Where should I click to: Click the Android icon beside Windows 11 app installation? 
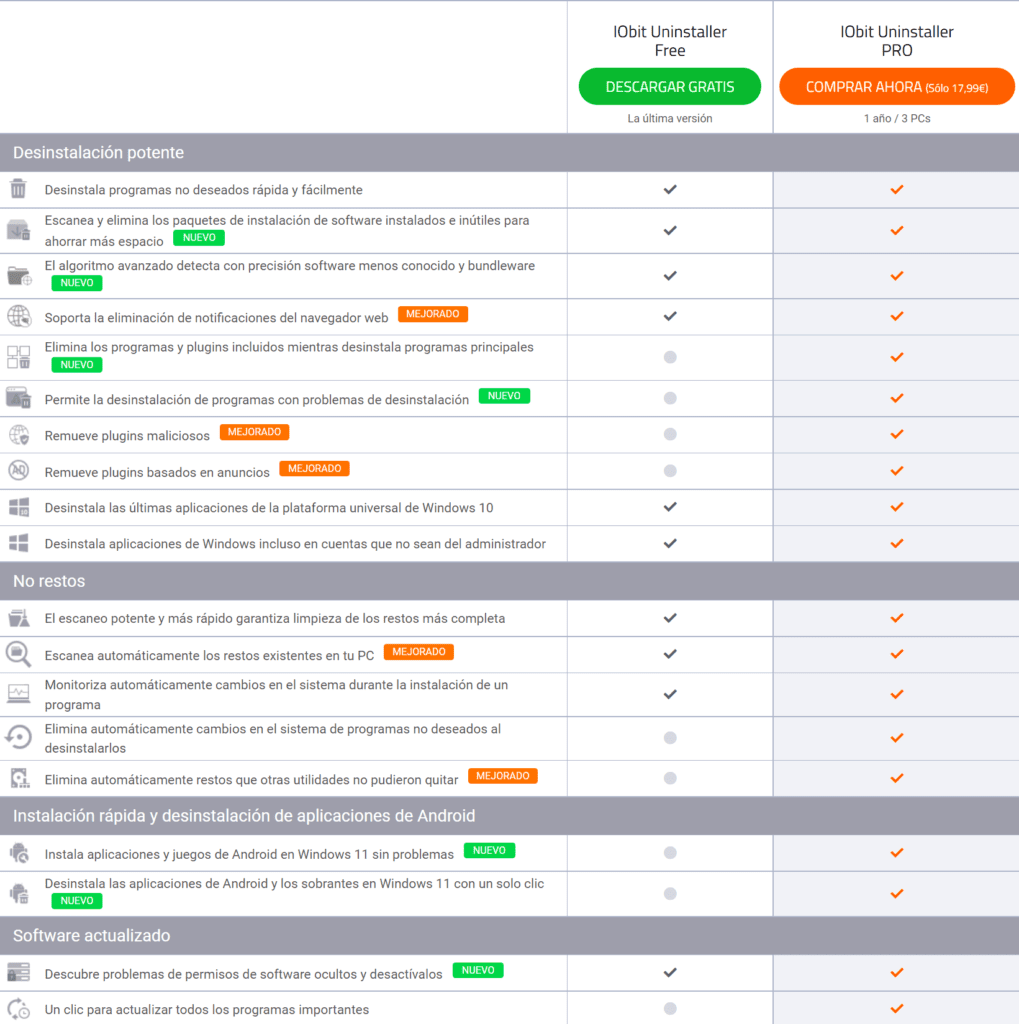[x=19, y=852]
